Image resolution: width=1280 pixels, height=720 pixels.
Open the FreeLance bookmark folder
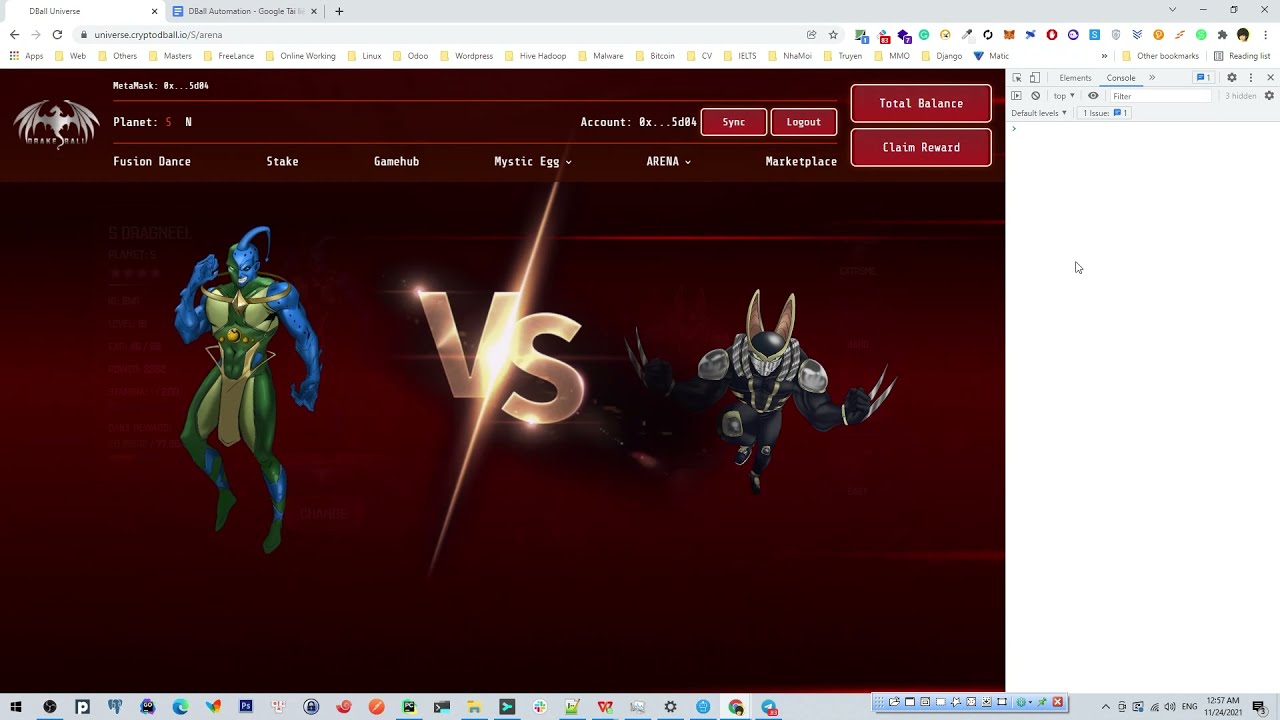pos(229,56)
